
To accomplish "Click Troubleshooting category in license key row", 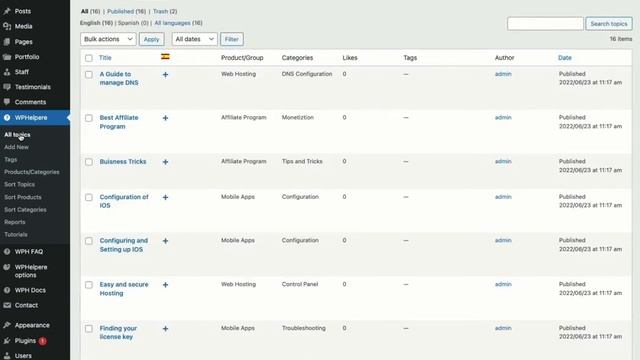I will 304,328.
